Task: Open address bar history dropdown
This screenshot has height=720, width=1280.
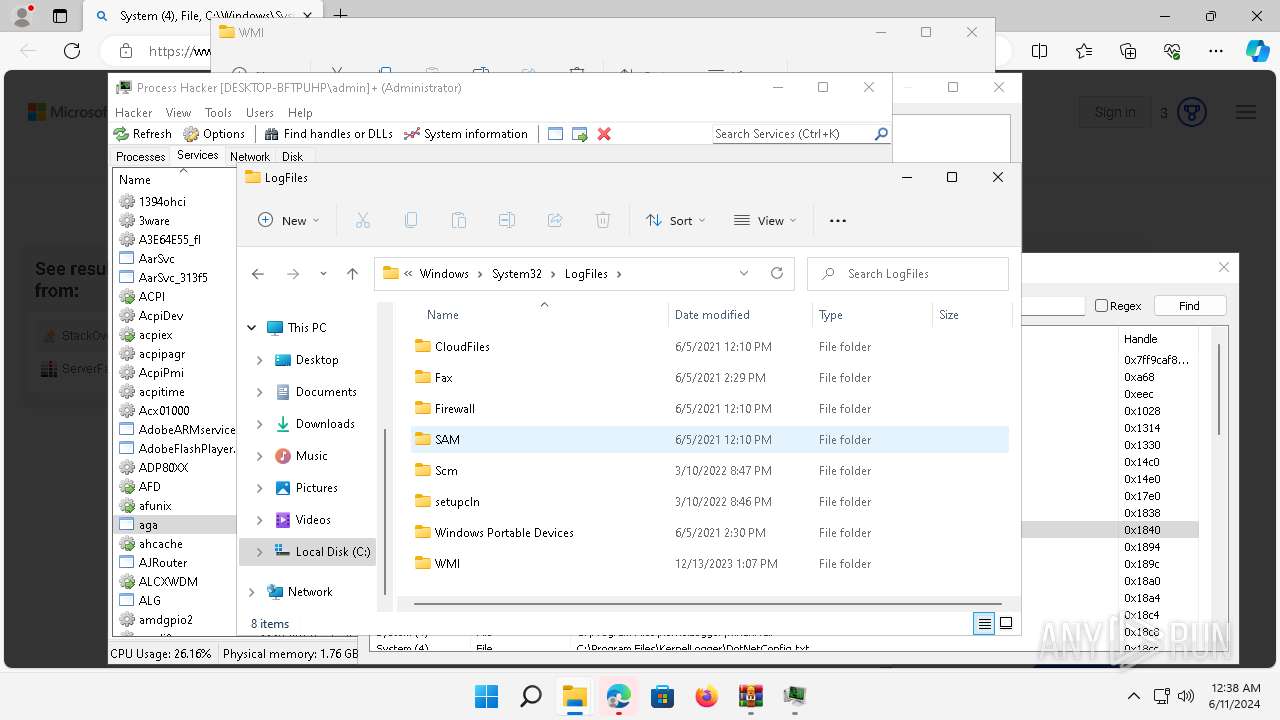Action: [x=744, y=273]
